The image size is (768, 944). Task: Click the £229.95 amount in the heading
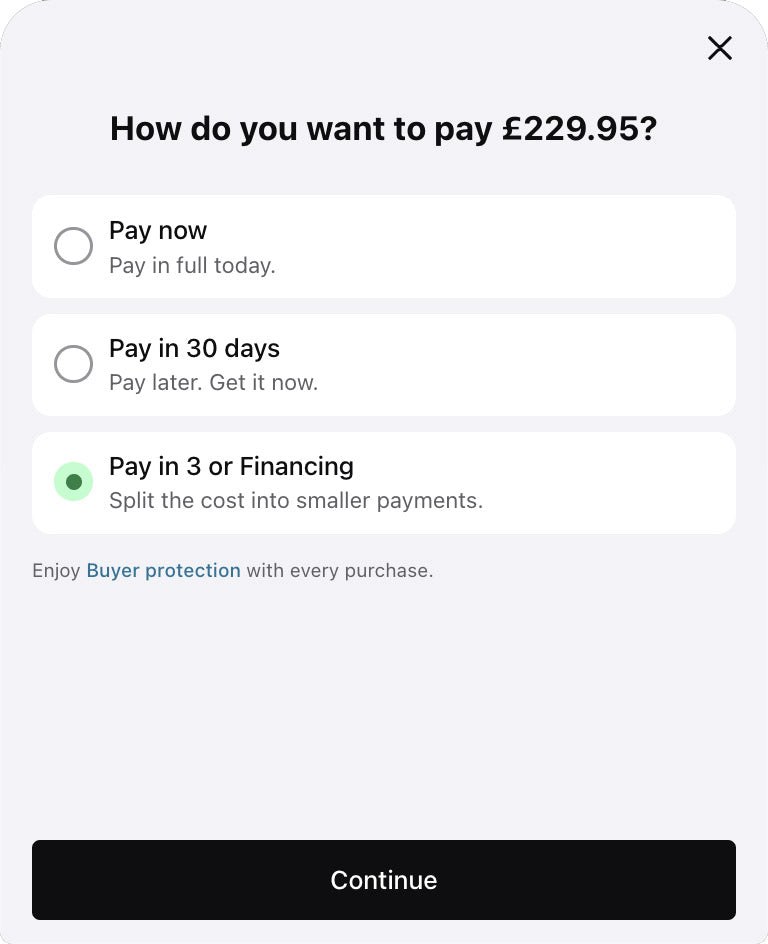tap(570, 129)
